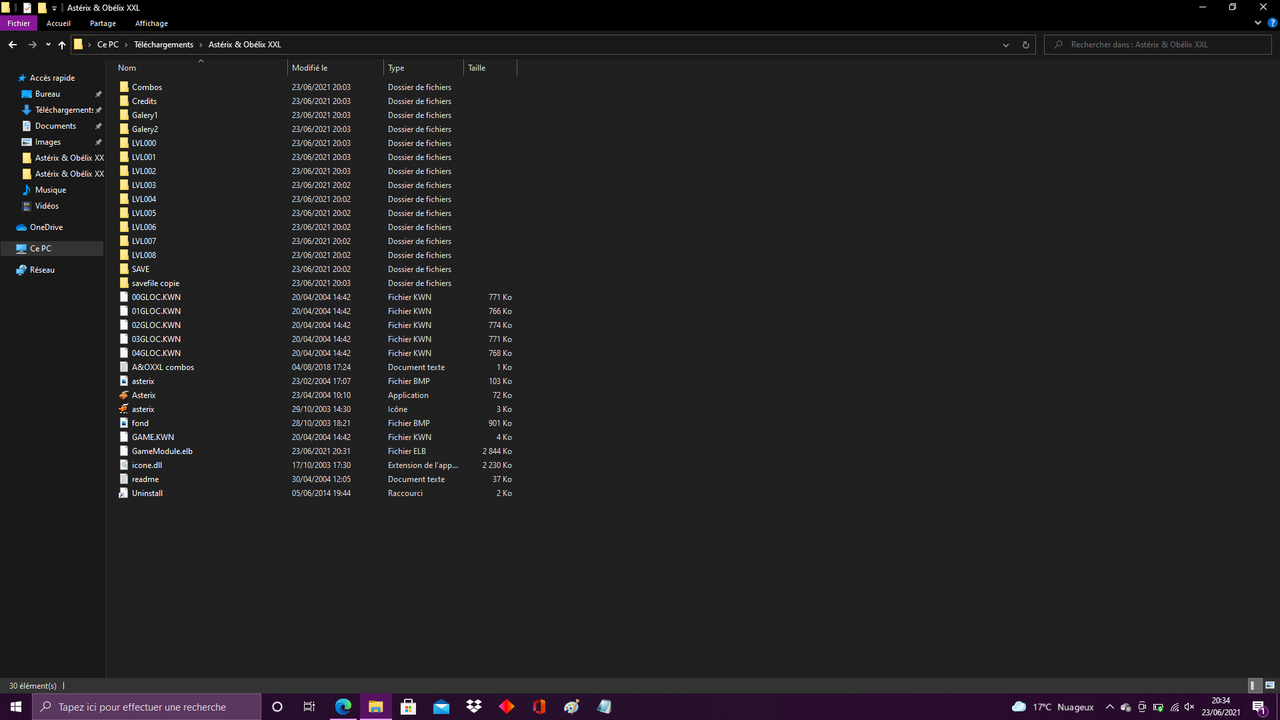This screenshot has width=1280, height=720.
Task: Sort by the Modifié le column header
Action: pos(336,68)
